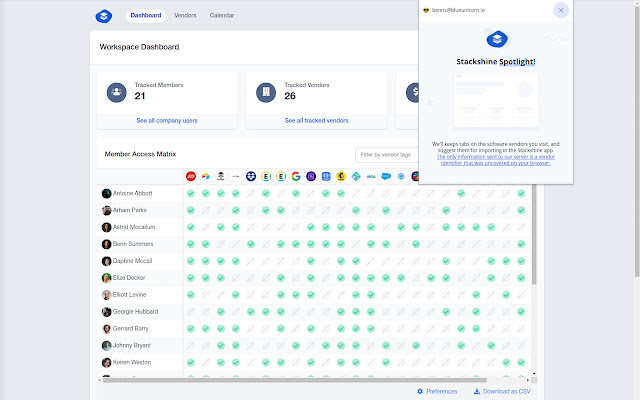
Task: Click Arham Parks's avatar
Action: [106, 210]
